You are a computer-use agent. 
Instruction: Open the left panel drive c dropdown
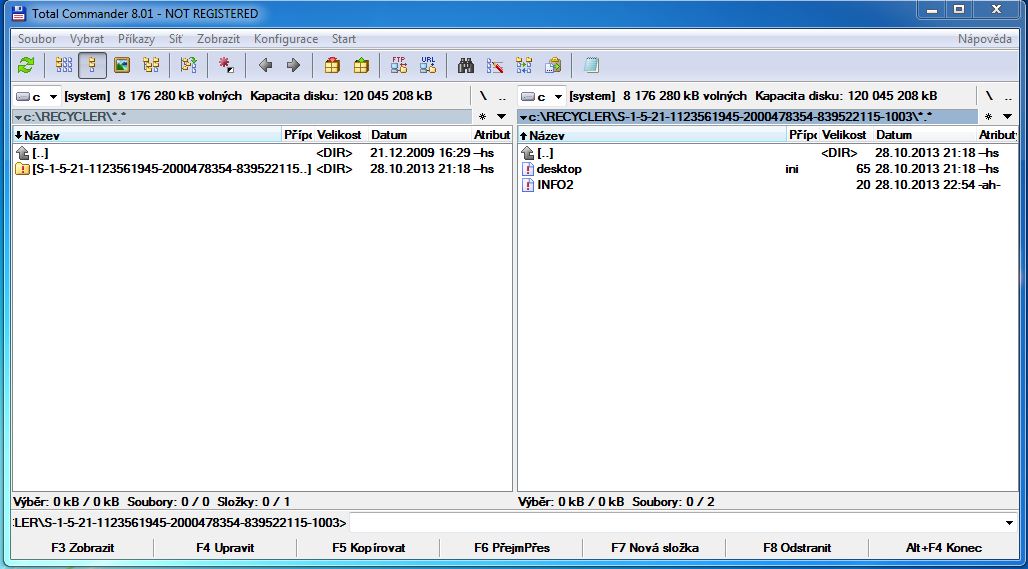(37, 96)
